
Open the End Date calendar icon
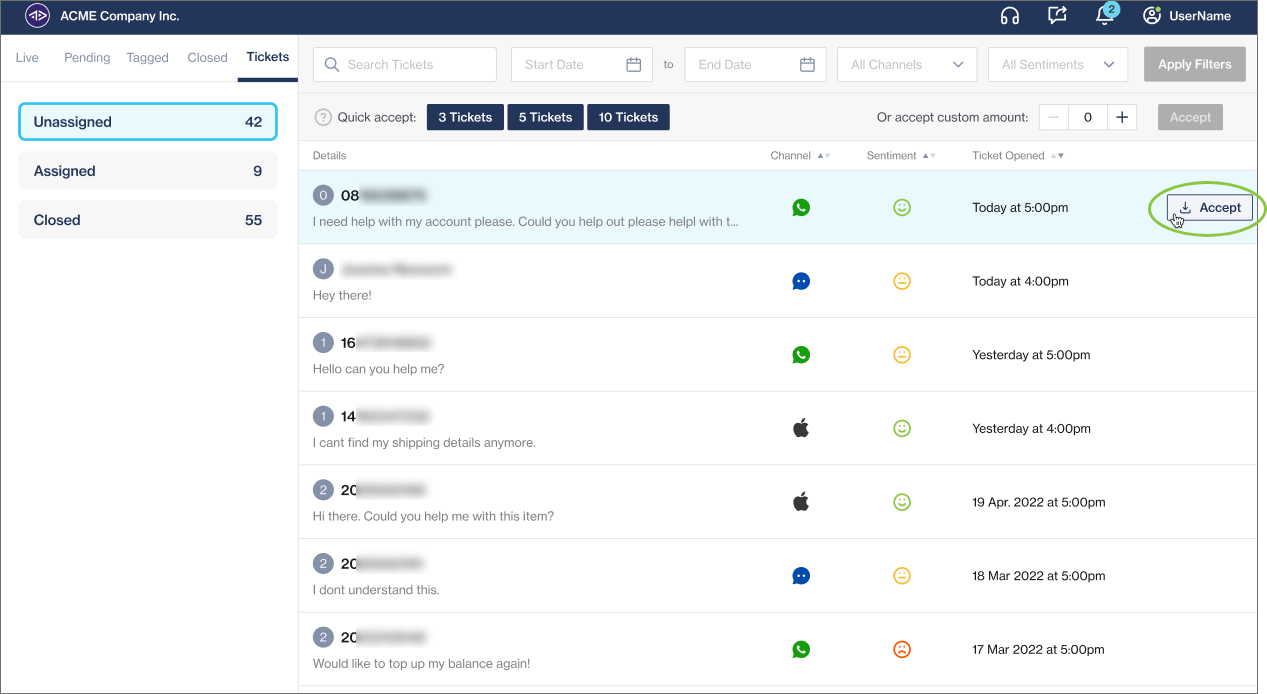click(x=807, y=65)
